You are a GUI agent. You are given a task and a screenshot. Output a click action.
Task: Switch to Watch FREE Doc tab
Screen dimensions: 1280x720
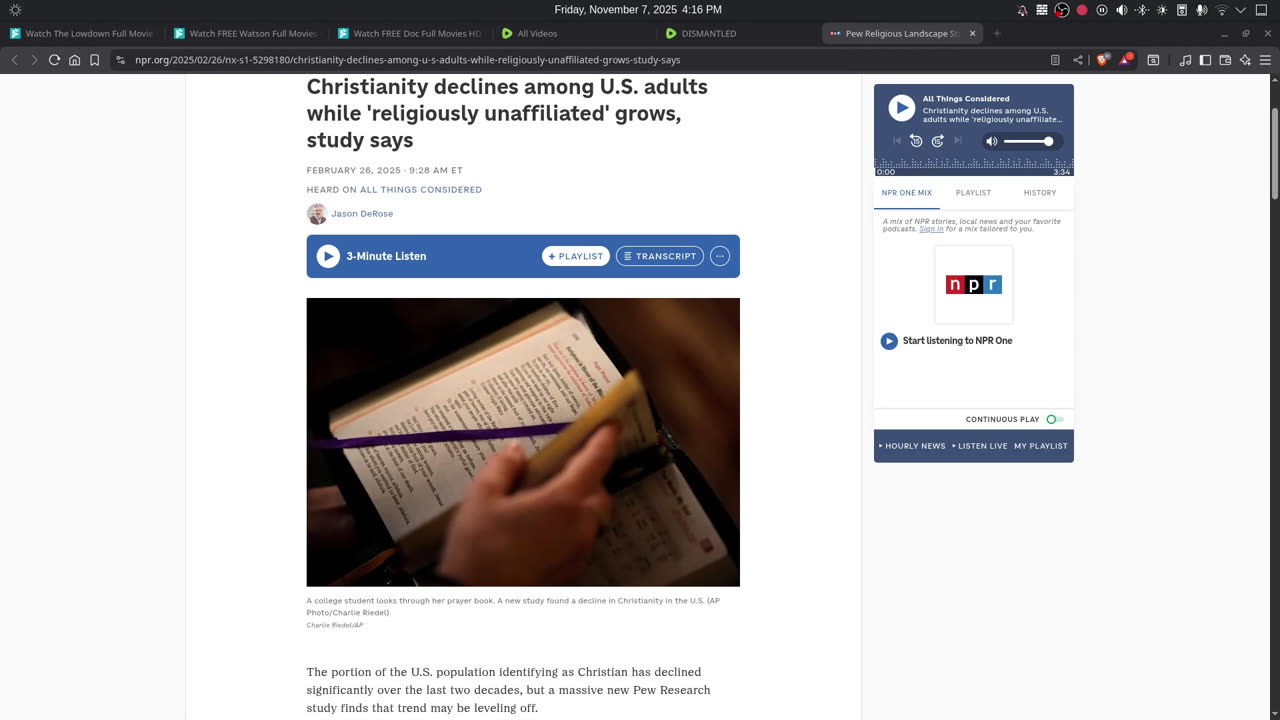point(410,33)
